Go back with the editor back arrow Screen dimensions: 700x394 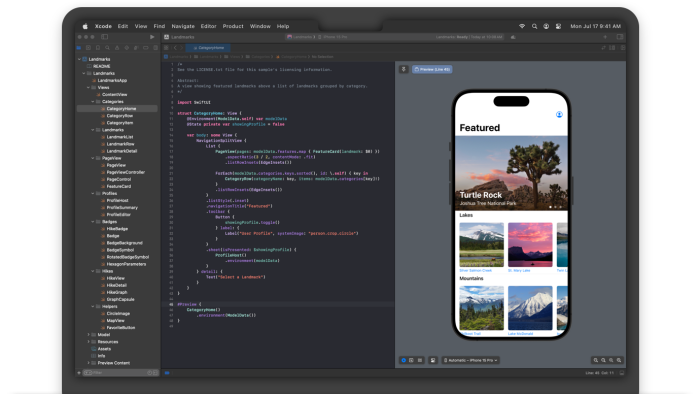175,48
